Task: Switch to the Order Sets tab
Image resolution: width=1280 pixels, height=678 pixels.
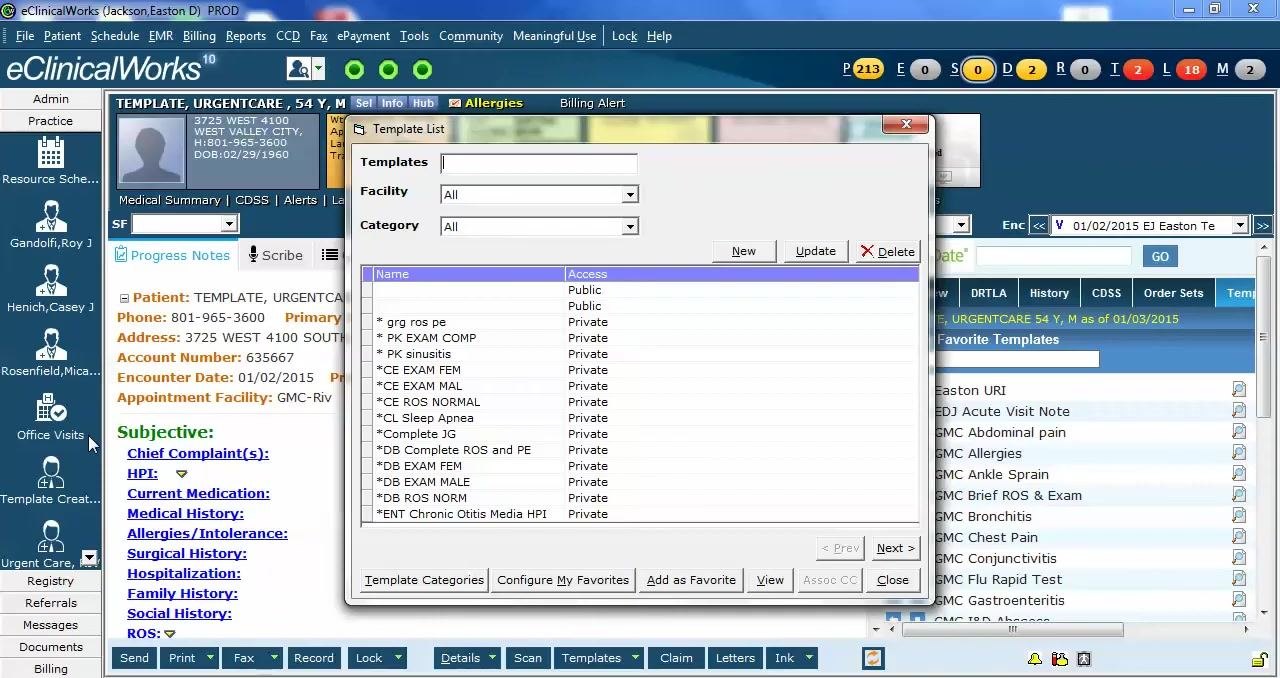Action: point(1173,293)
